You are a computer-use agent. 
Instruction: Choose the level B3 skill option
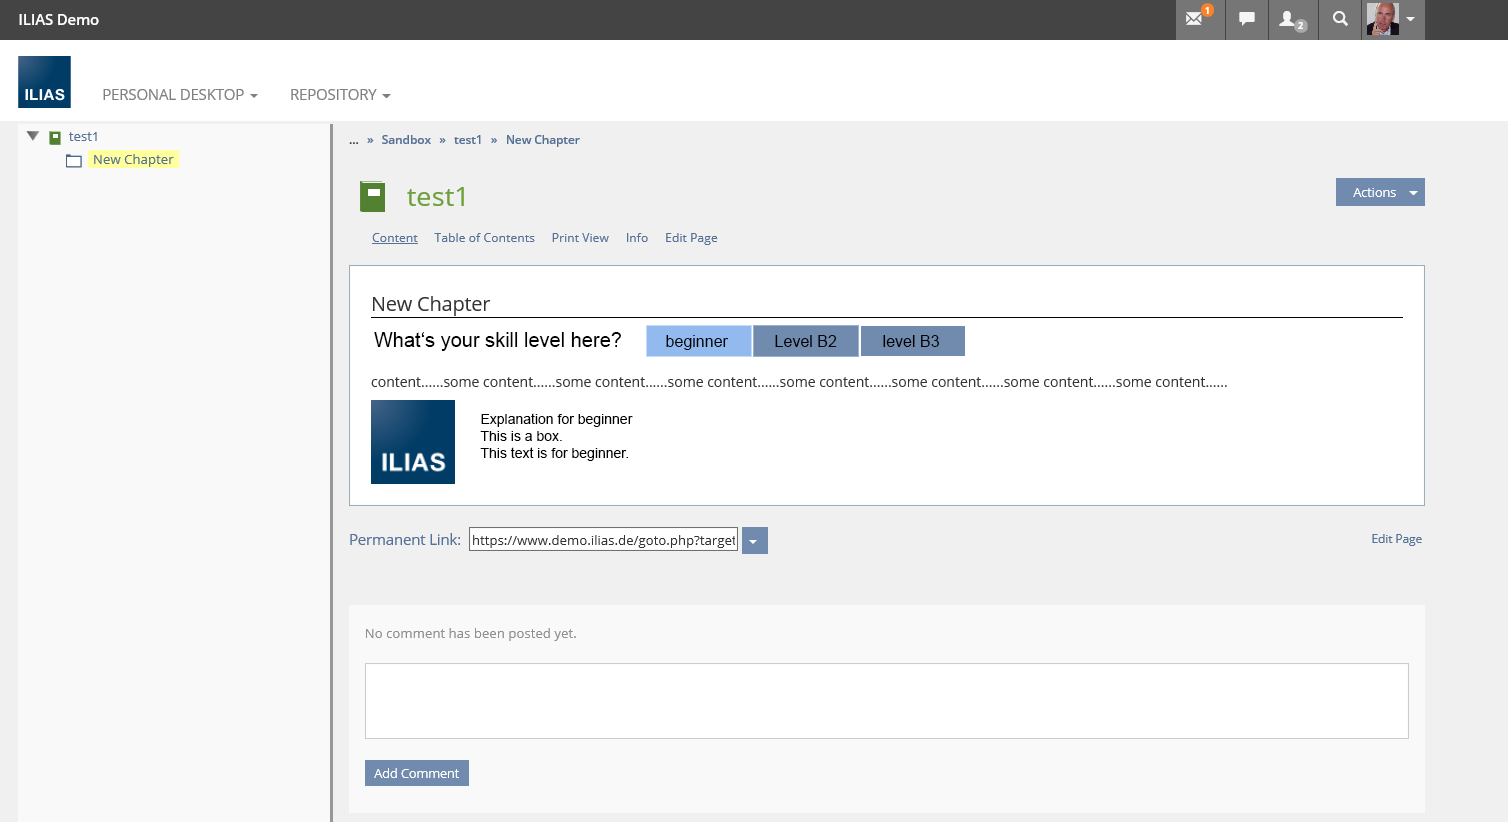[911, 341]
